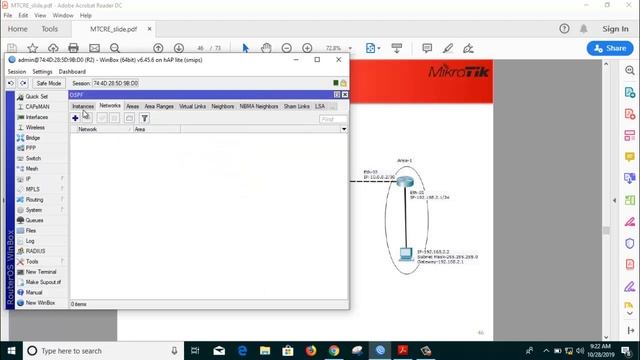Add a new OSPF network with plus icon

[x=75, y=118]
